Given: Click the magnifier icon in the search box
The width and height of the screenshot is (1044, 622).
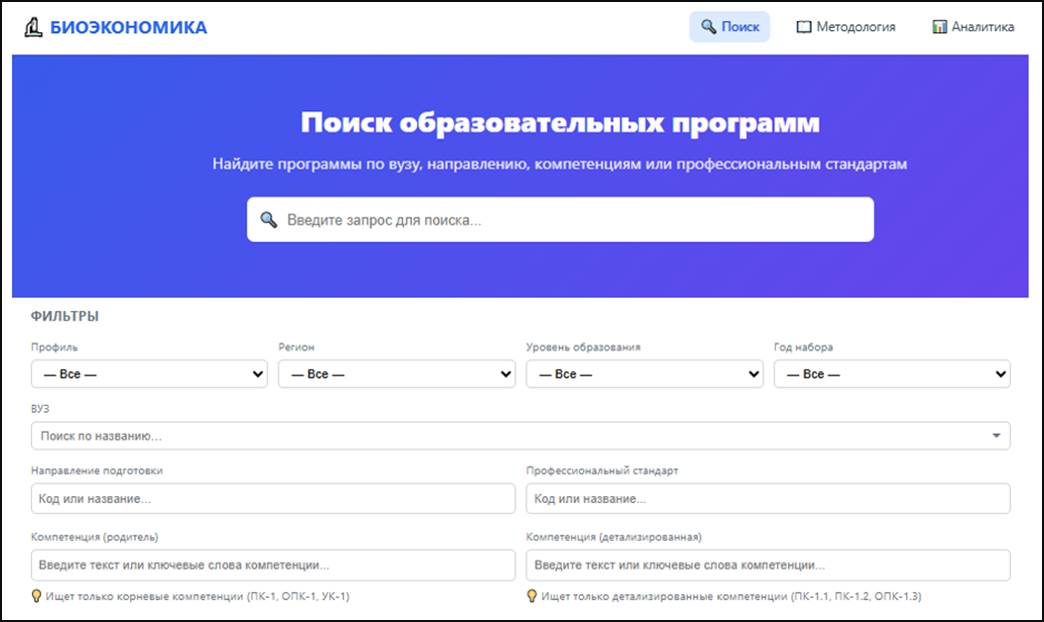Looking at the screenshot, I should tap(269, 219).
